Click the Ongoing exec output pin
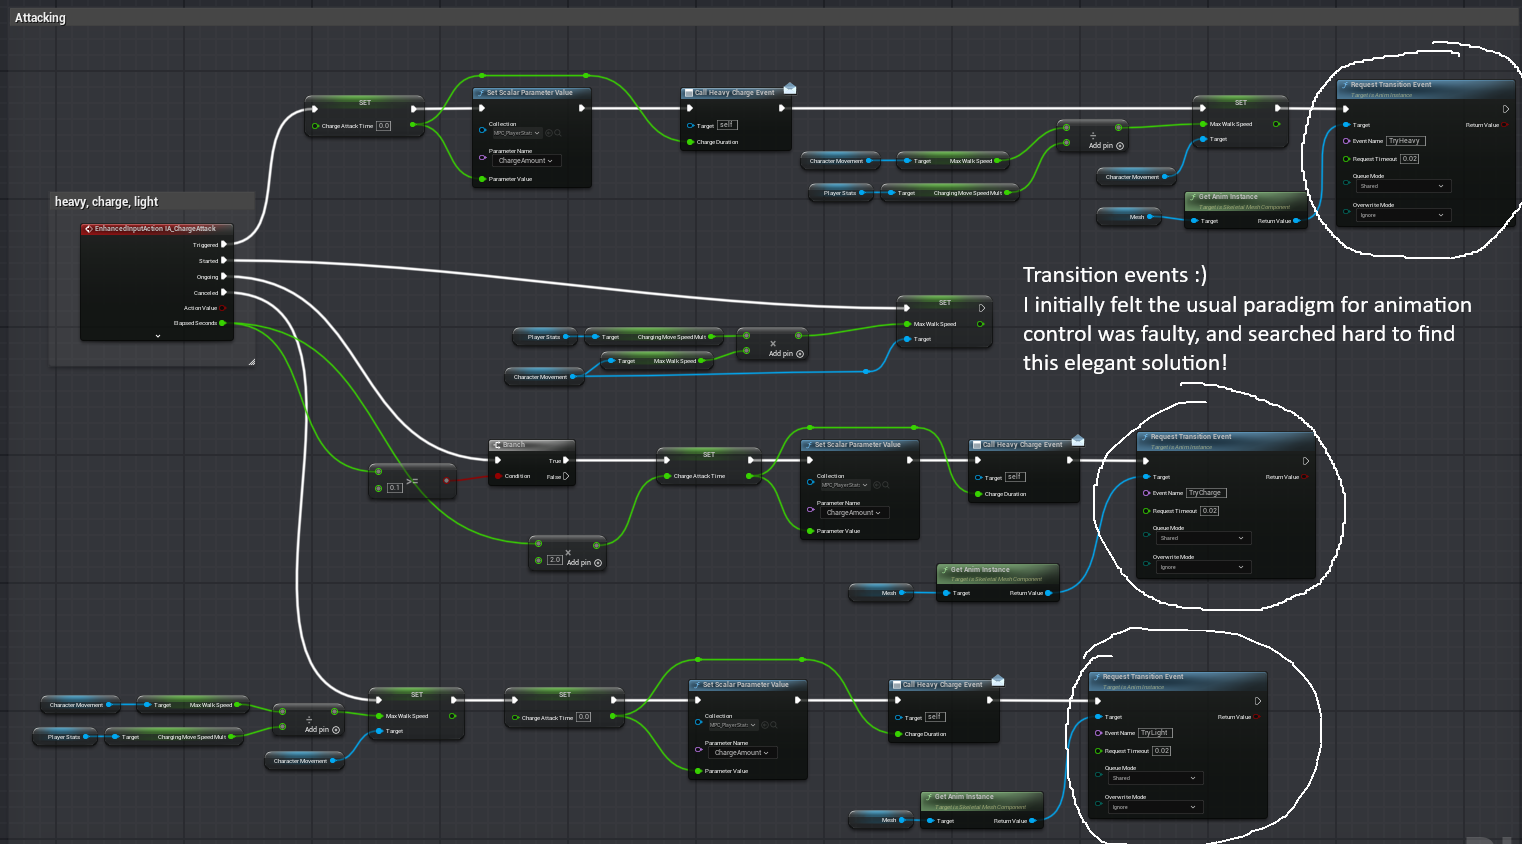 coord(224,276)
